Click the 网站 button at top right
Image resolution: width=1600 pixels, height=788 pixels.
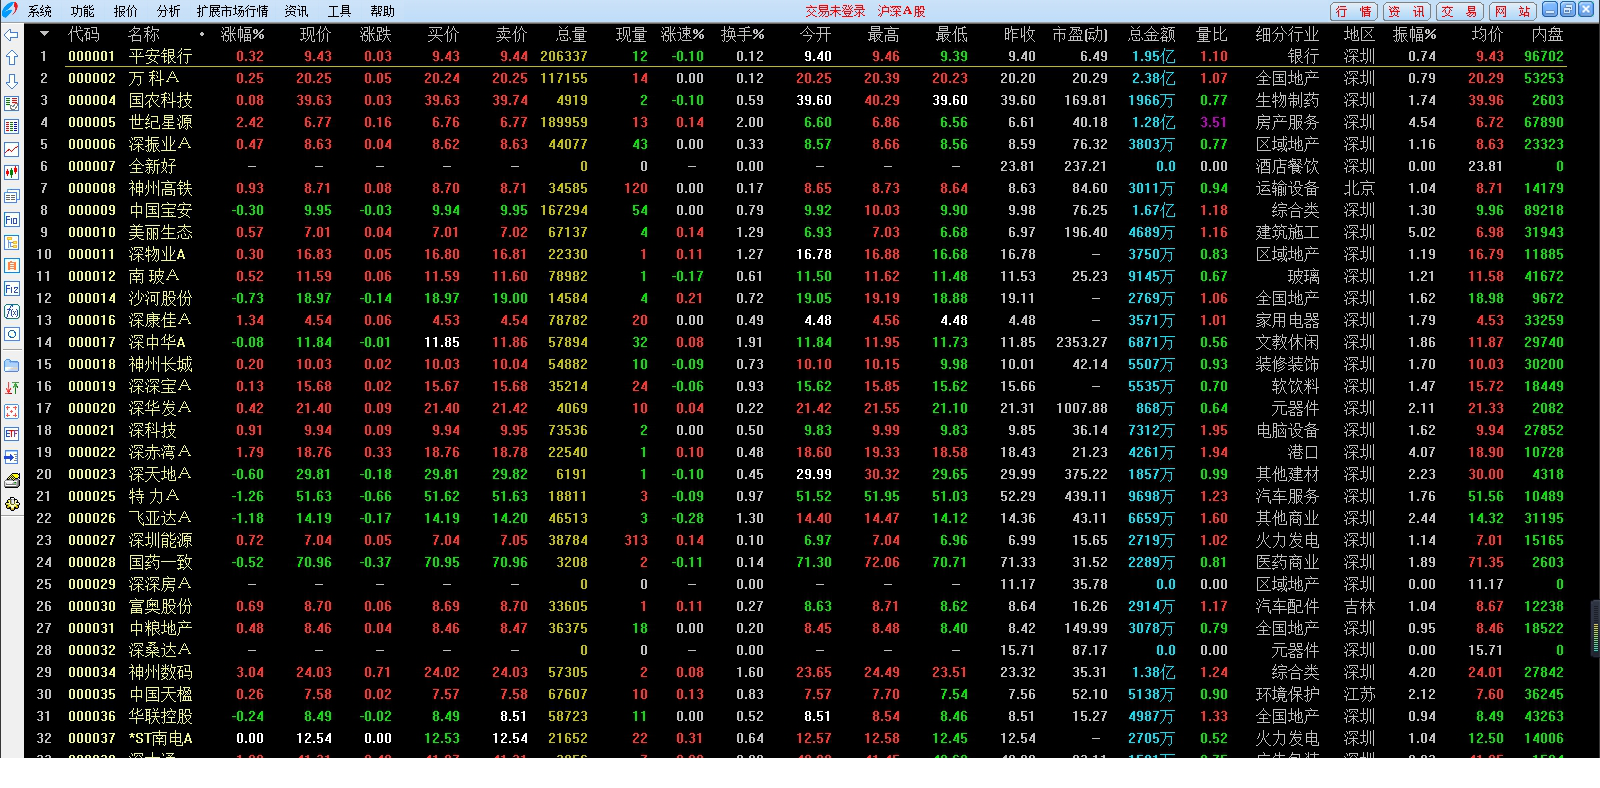tap(1512, 11)
